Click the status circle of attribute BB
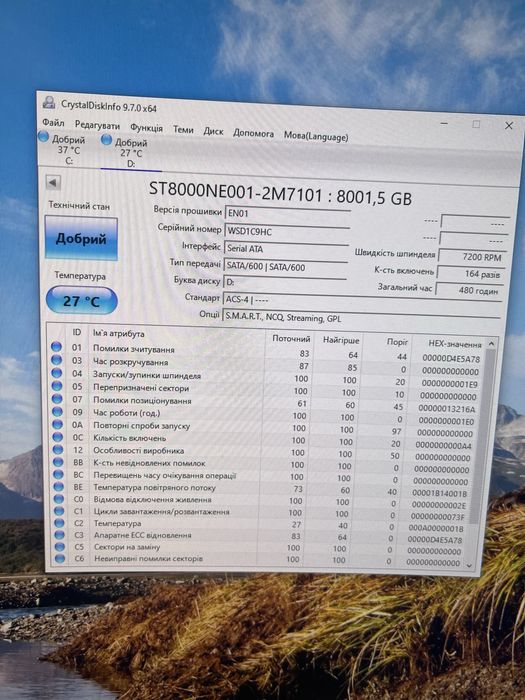 58,462
